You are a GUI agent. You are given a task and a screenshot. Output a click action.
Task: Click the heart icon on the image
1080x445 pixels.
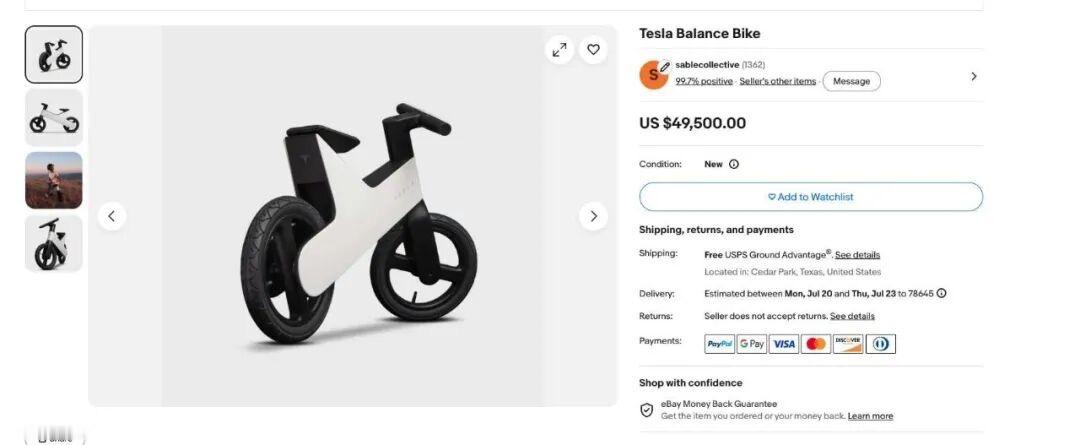pyautogui.click(x=593, y=50)
